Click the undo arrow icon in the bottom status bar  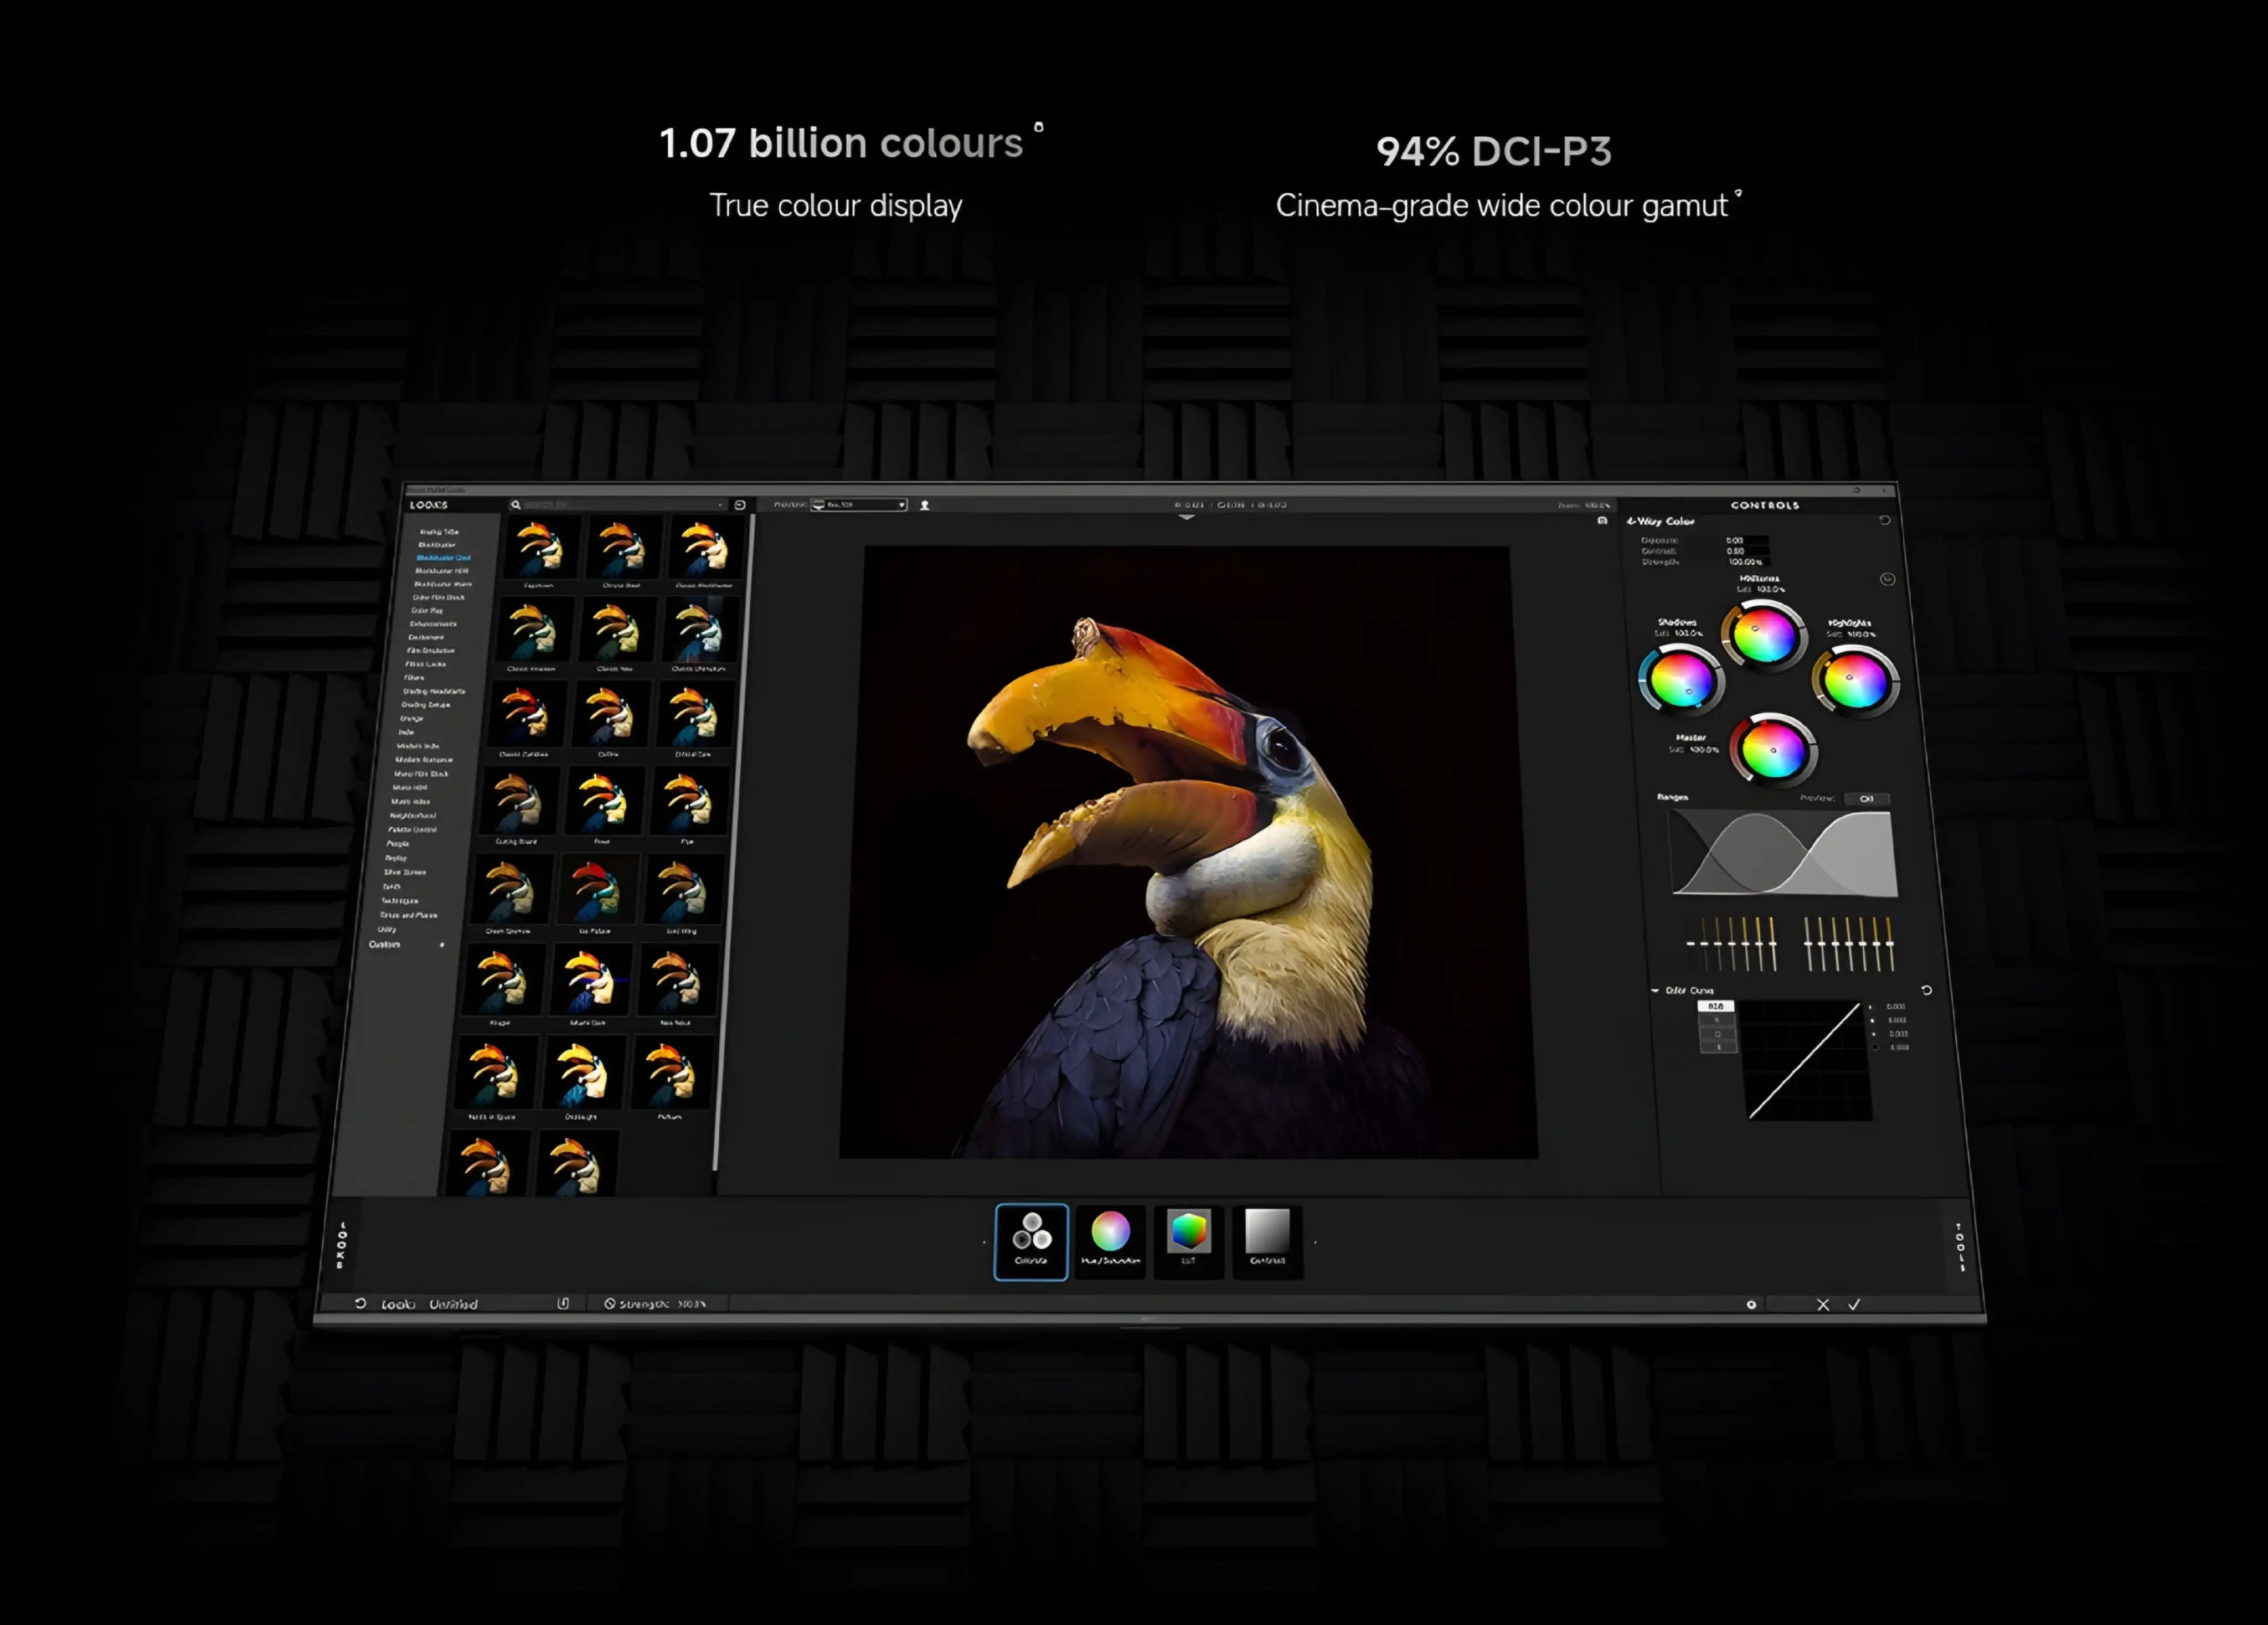[x=361, y=1304]
